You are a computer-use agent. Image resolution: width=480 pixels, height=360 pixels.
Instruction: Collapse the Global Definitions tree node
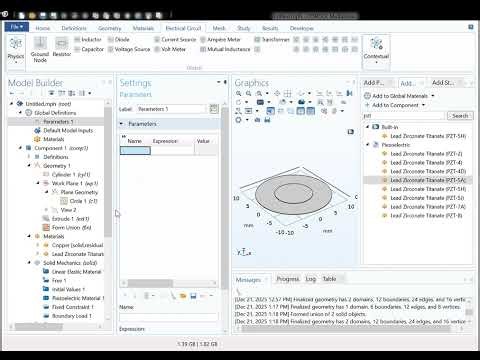tap(20, 113)
